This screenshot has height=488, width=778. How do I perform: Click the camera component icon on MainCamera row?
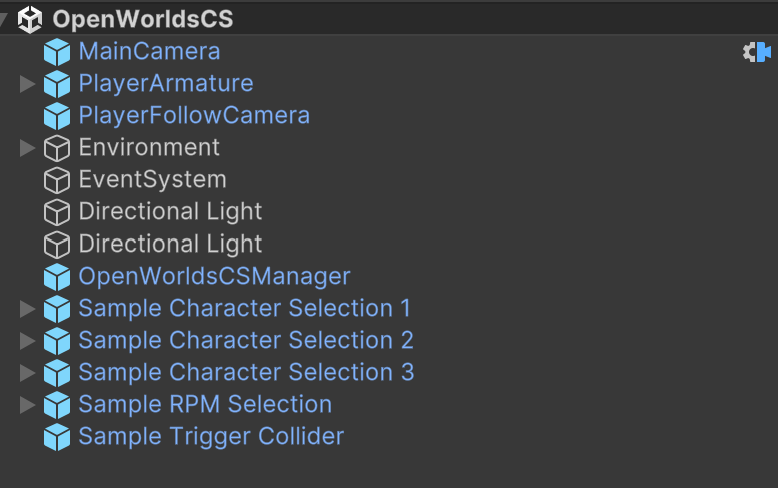[x=757, y=52]
